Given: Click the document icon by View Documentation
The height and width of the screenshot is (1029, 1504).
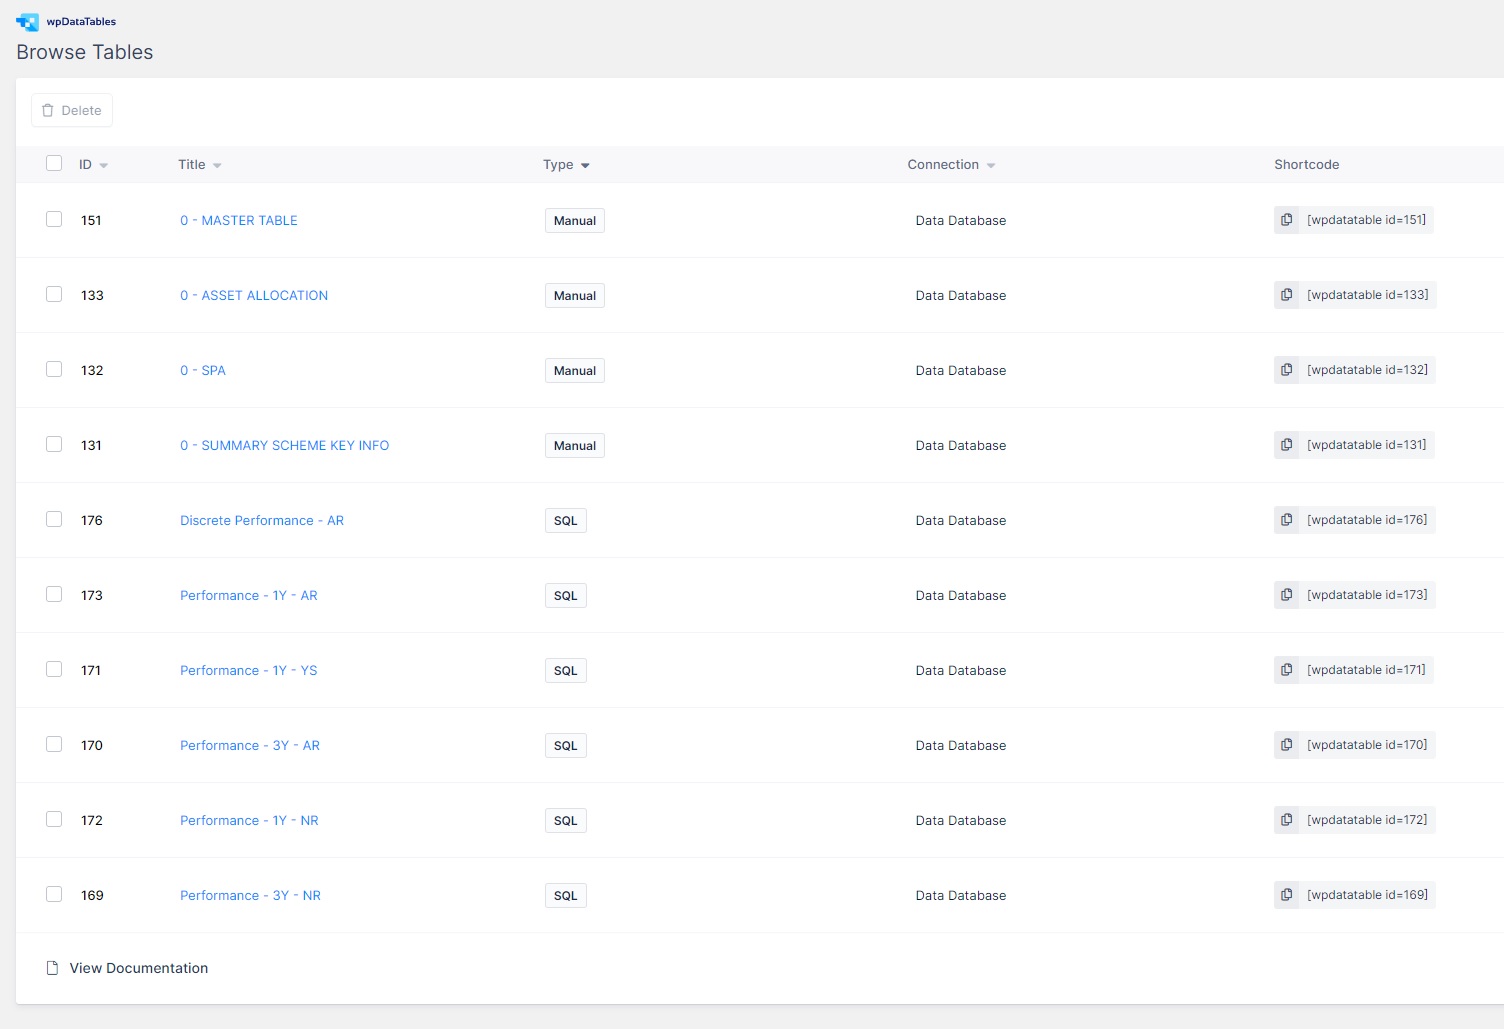Looking at the screenshot, I should tap(52, 968).
